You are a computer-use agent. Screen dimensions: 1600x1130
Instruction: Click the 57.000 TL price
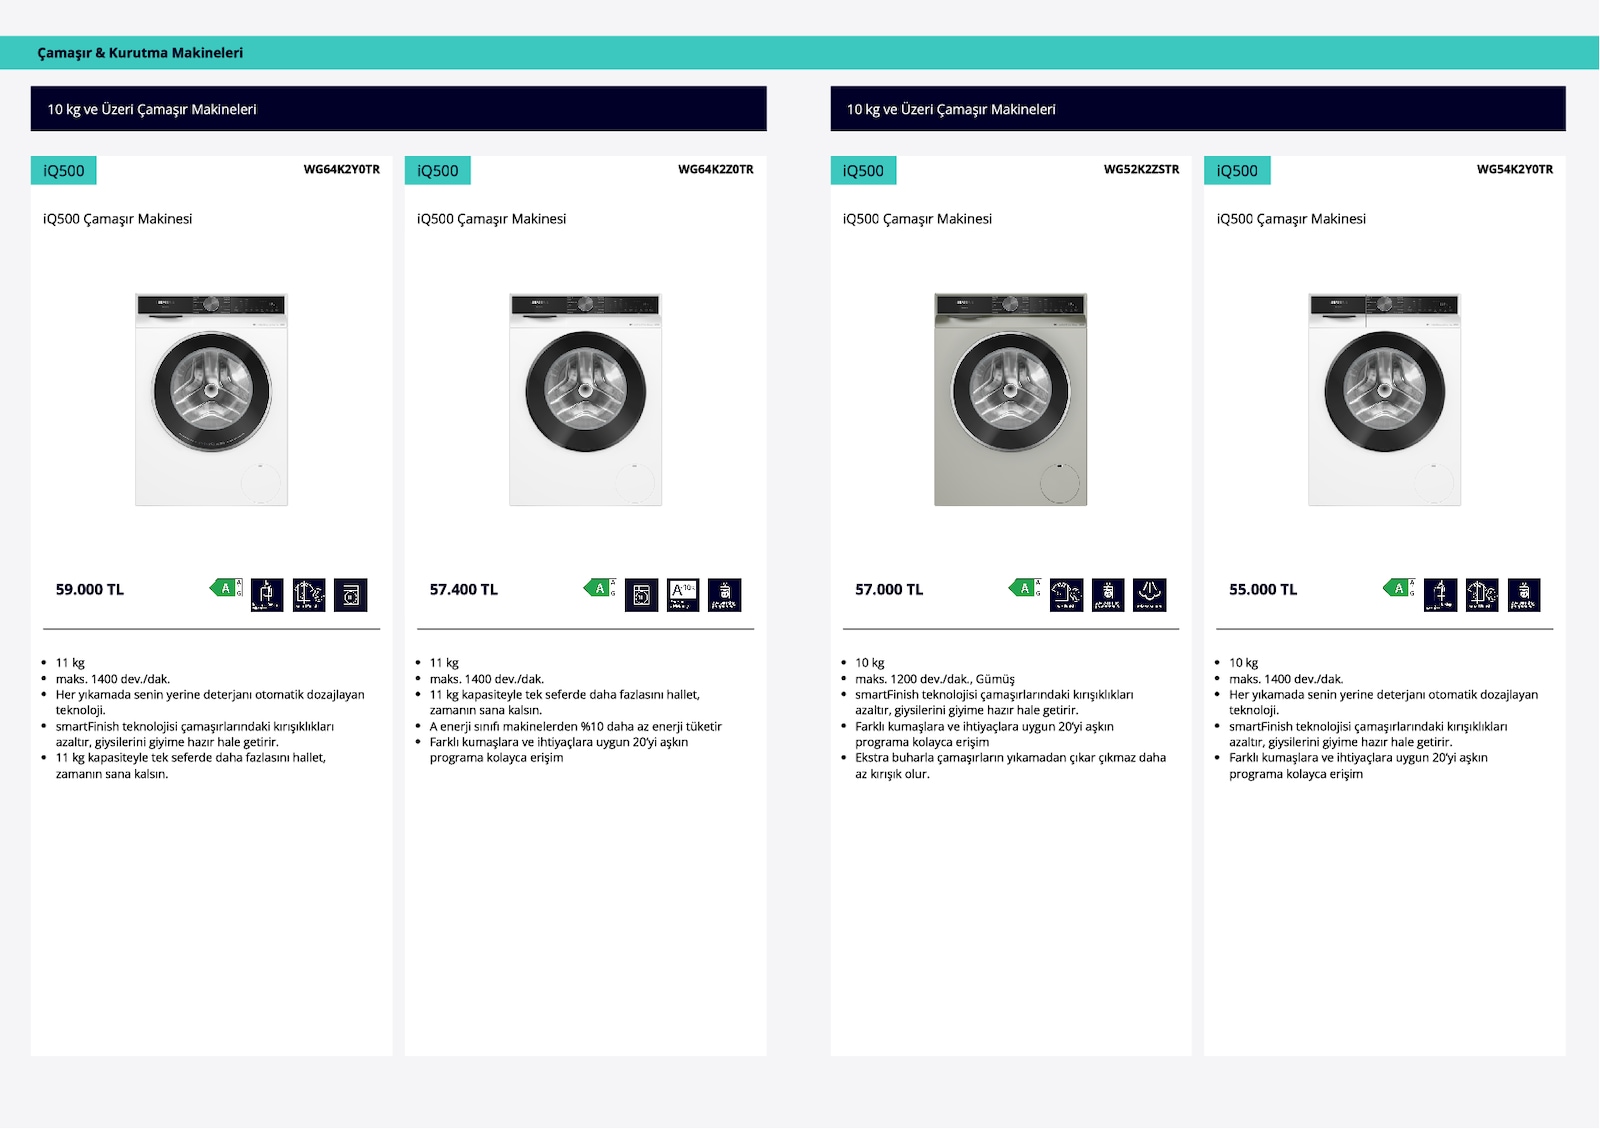pos(889,590)
